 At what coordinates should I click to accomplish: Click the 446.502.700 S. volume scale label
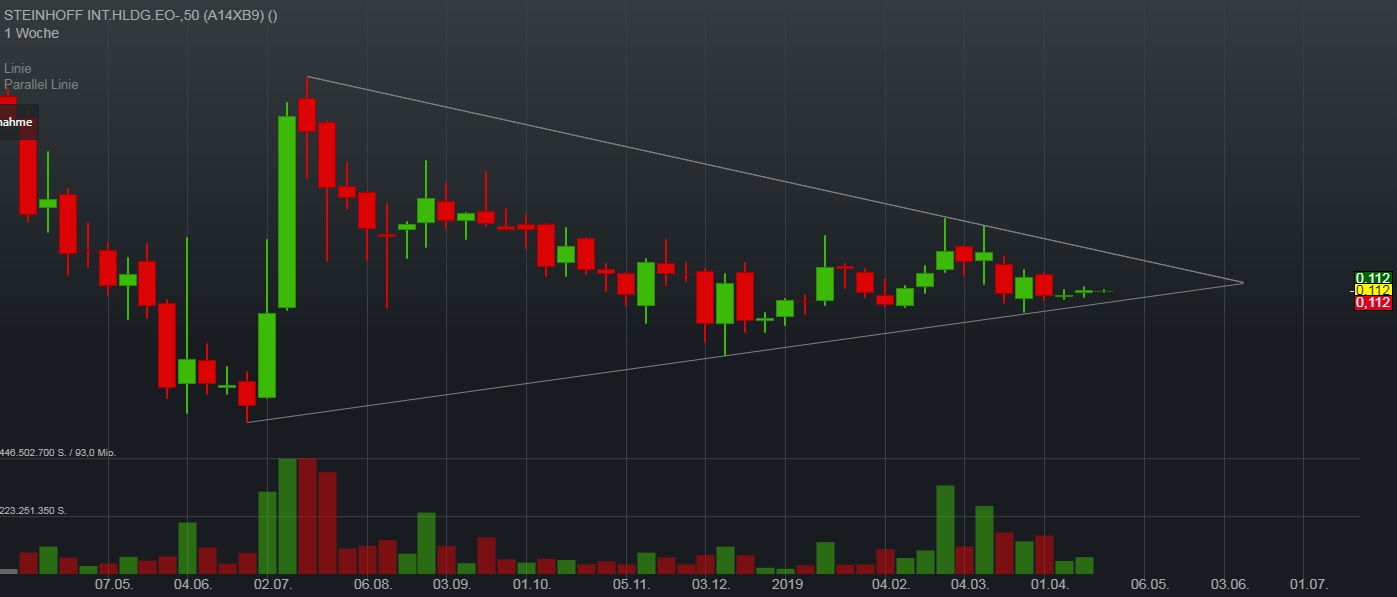pos(60,452)
